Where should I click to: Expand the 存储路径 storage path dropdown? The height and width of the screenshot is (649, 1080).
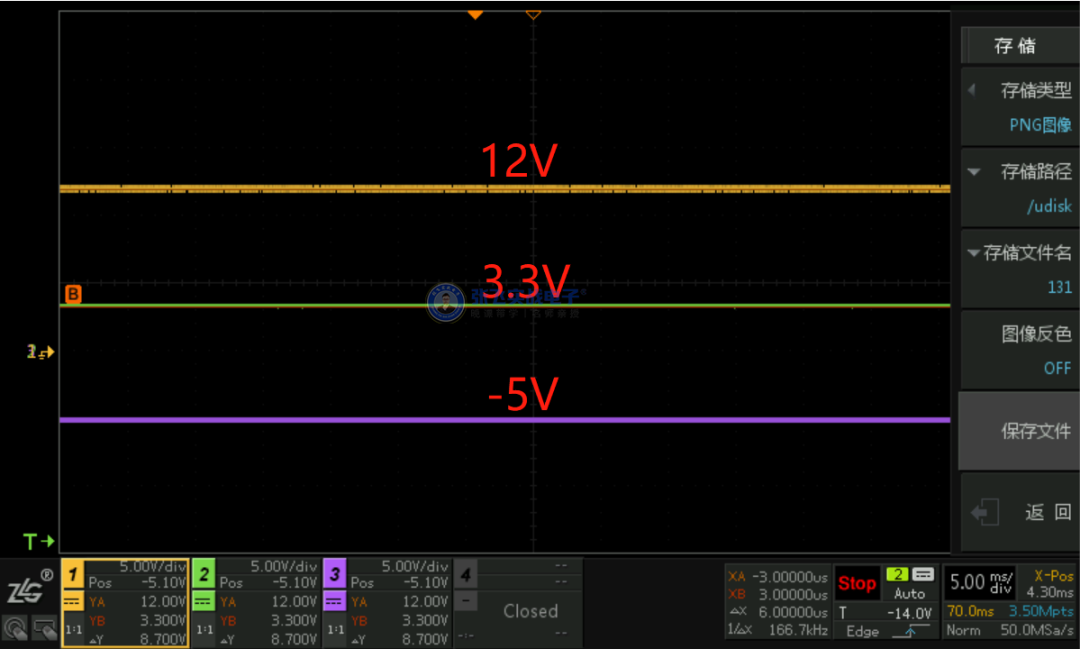[1019, 188]
